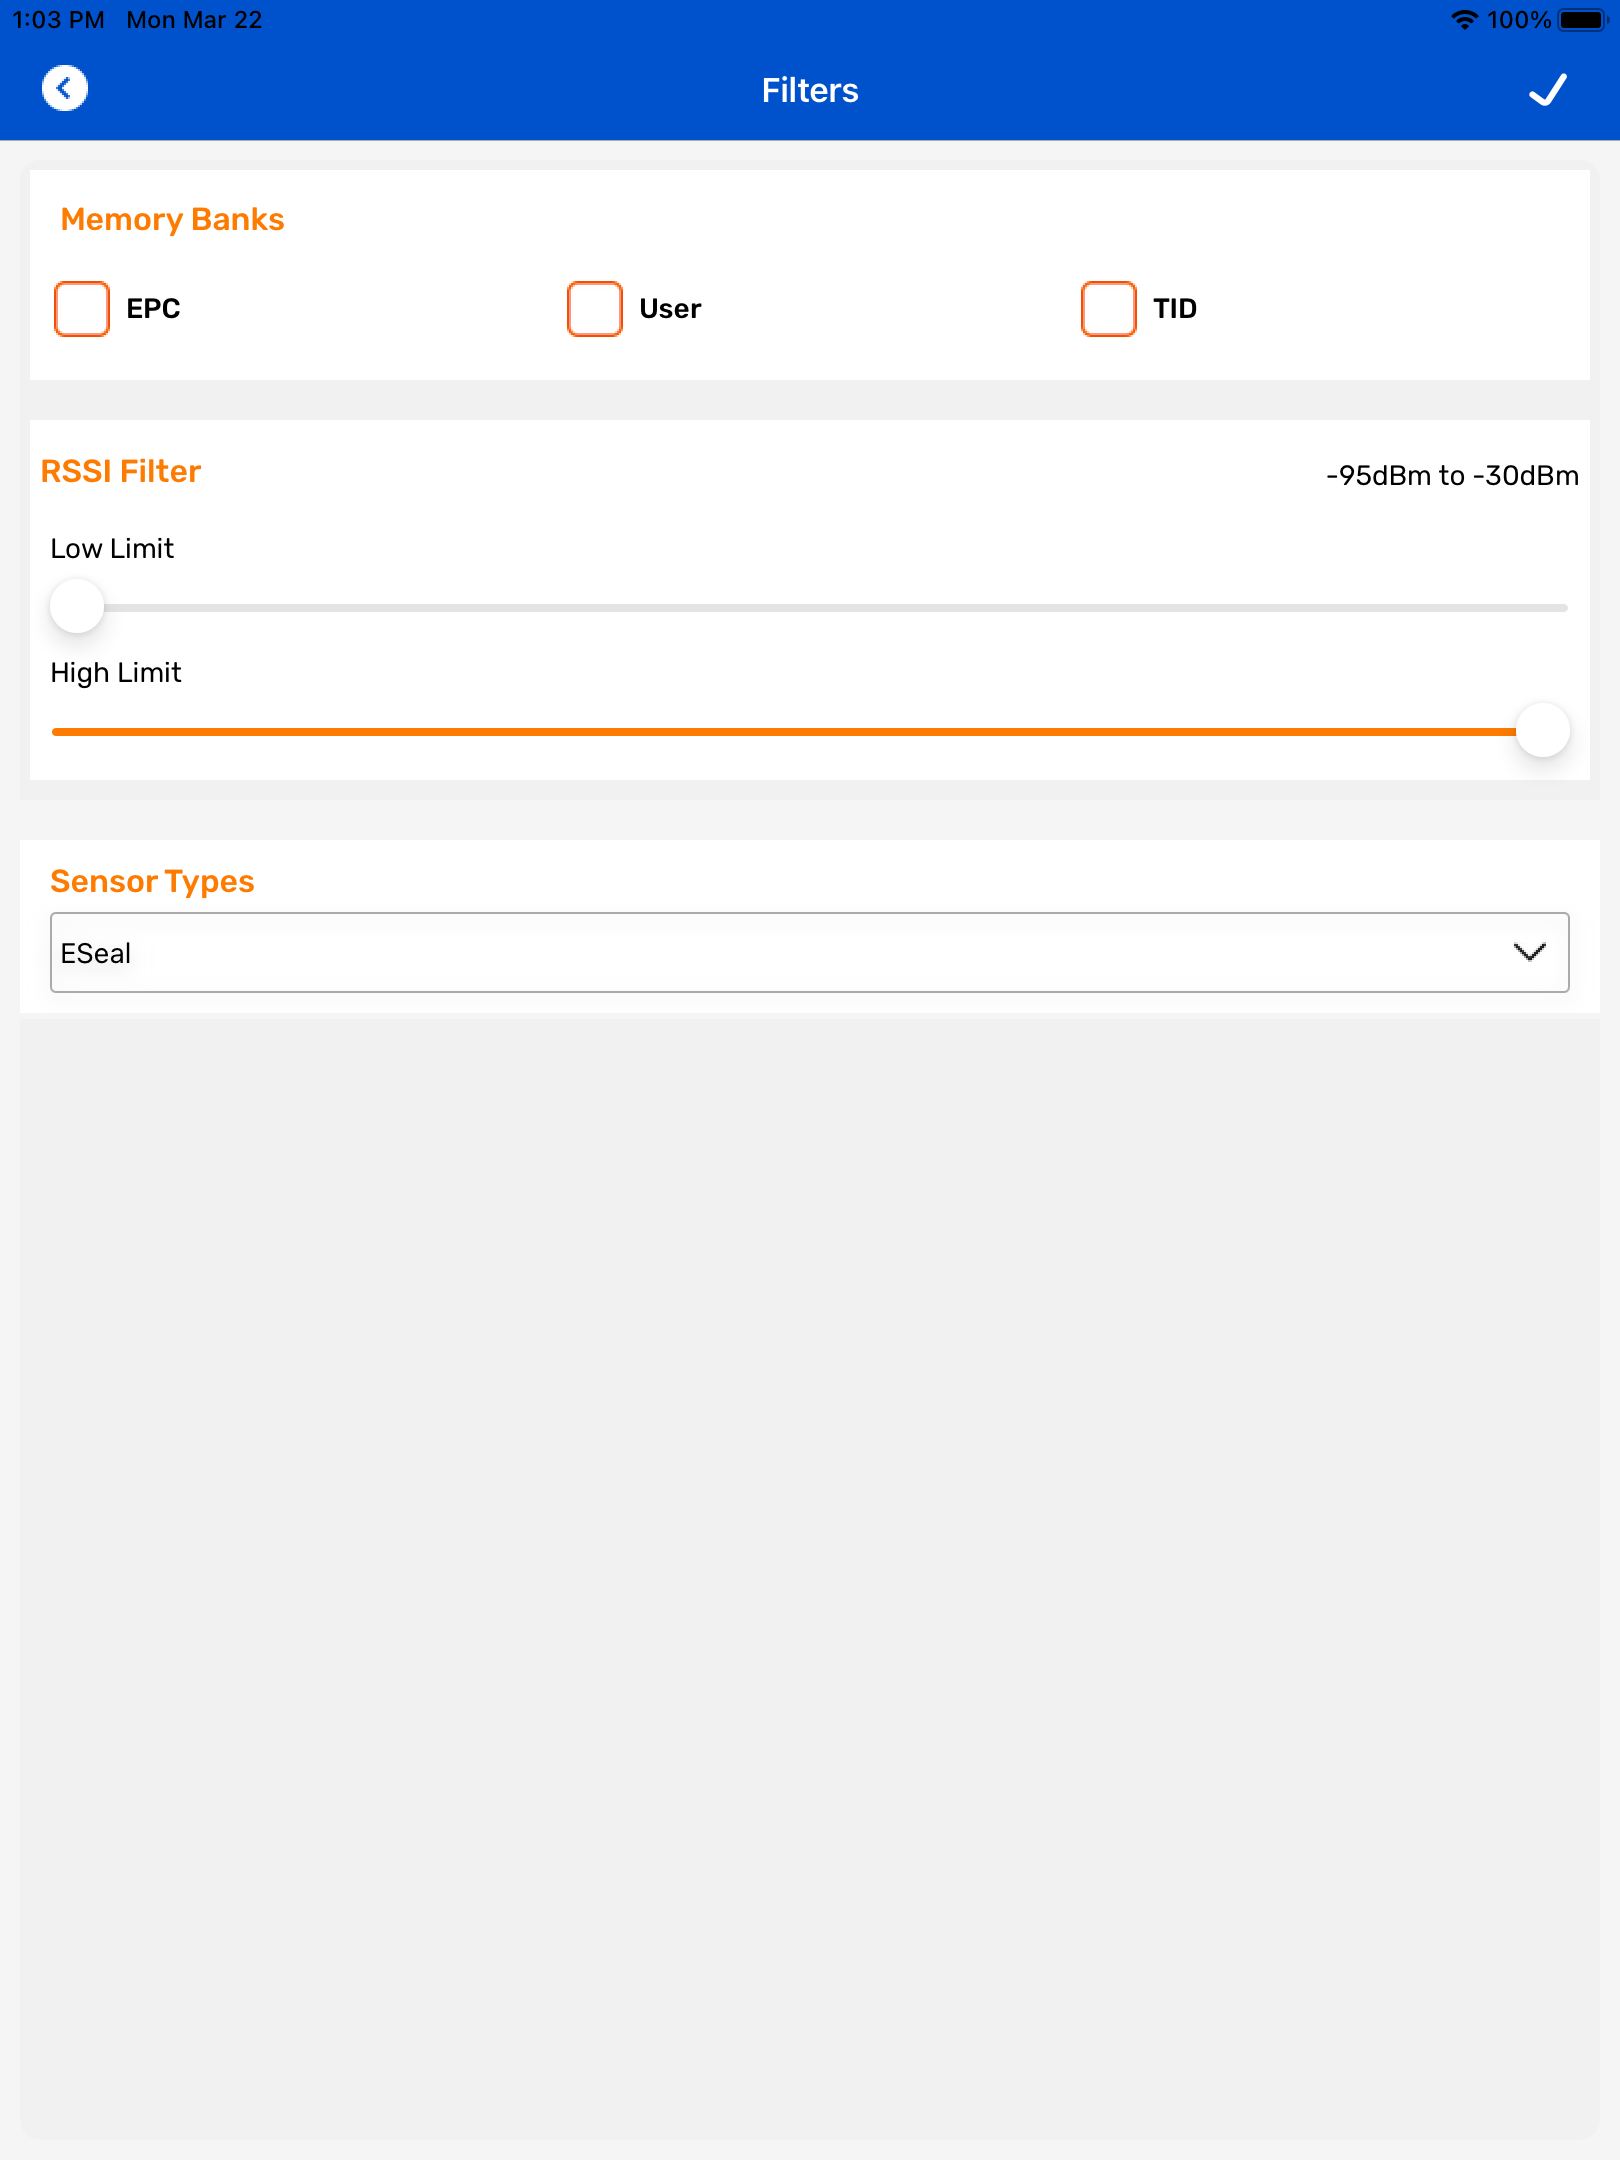
Task: Check the User memory bank box
Action: (x=595, y=309)
